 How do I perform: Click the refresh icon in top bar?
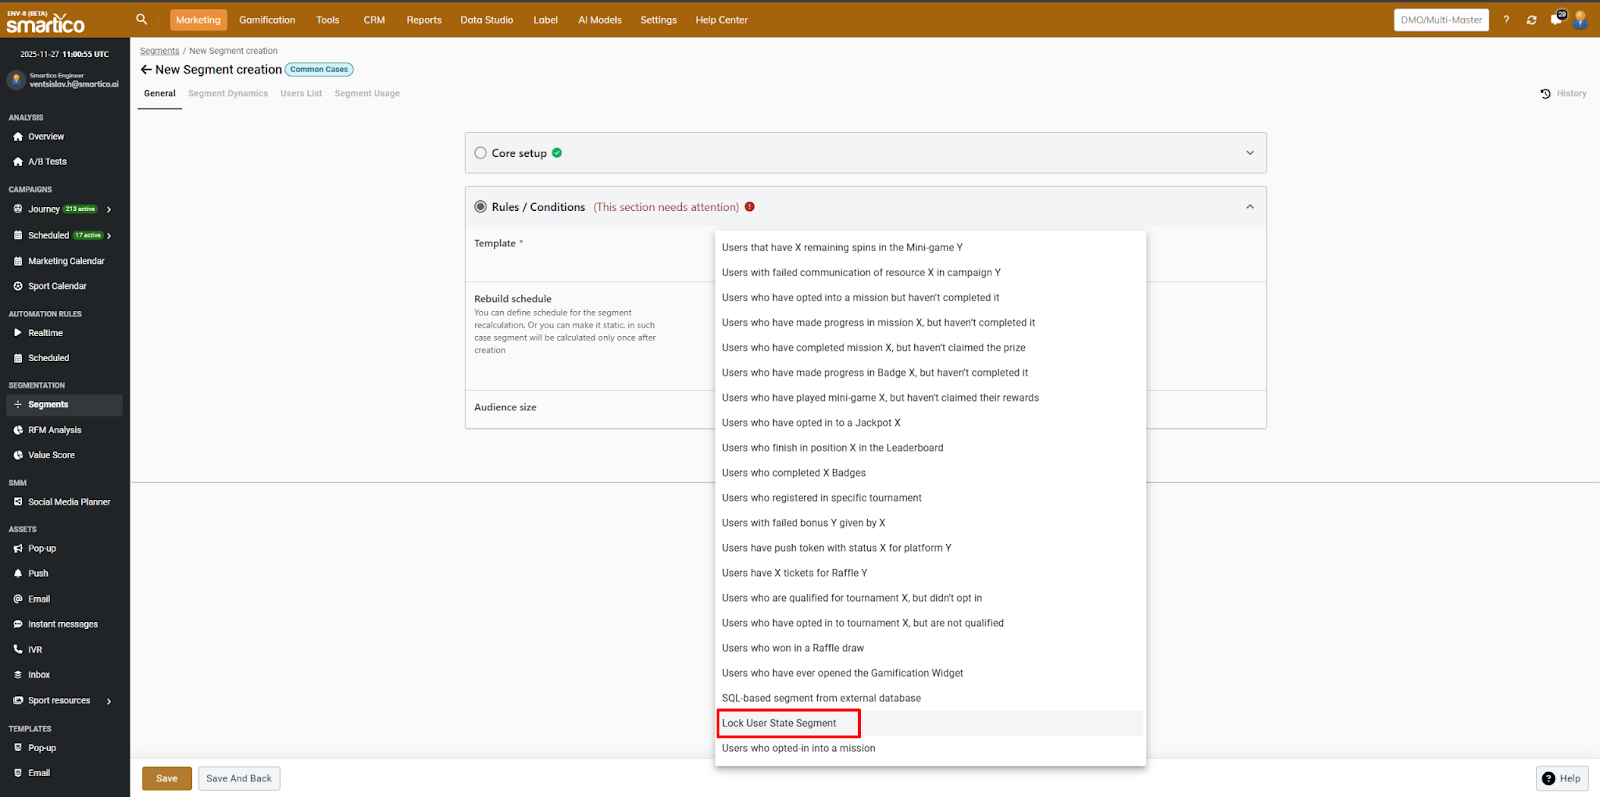coord(1531,20)
